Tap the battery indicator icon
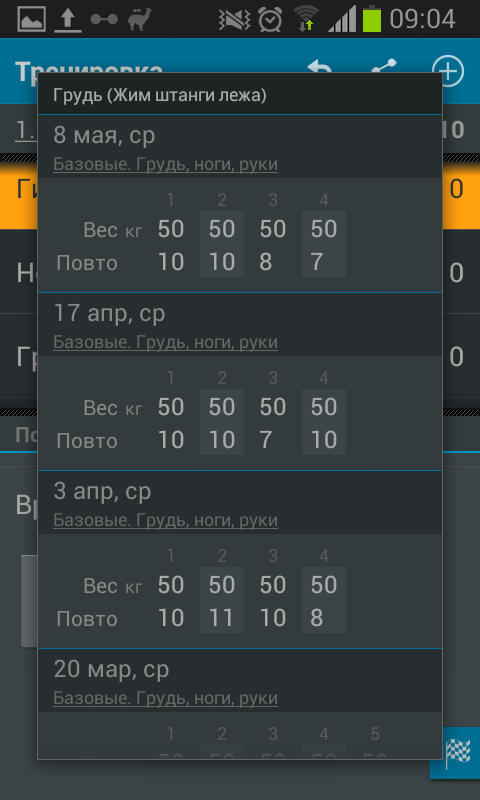Viewport: 480px width, 800px height. coord(372,19)
